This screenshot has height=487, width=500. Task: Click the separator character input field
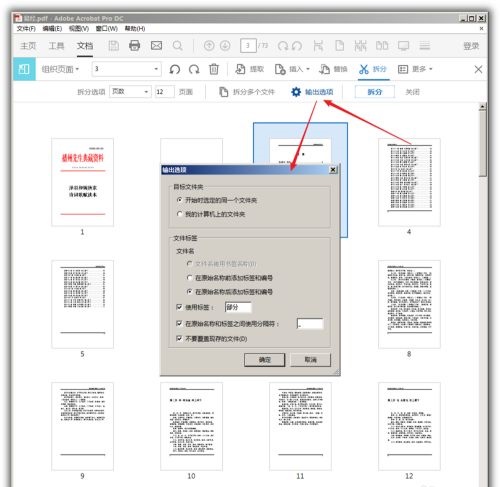310,323
